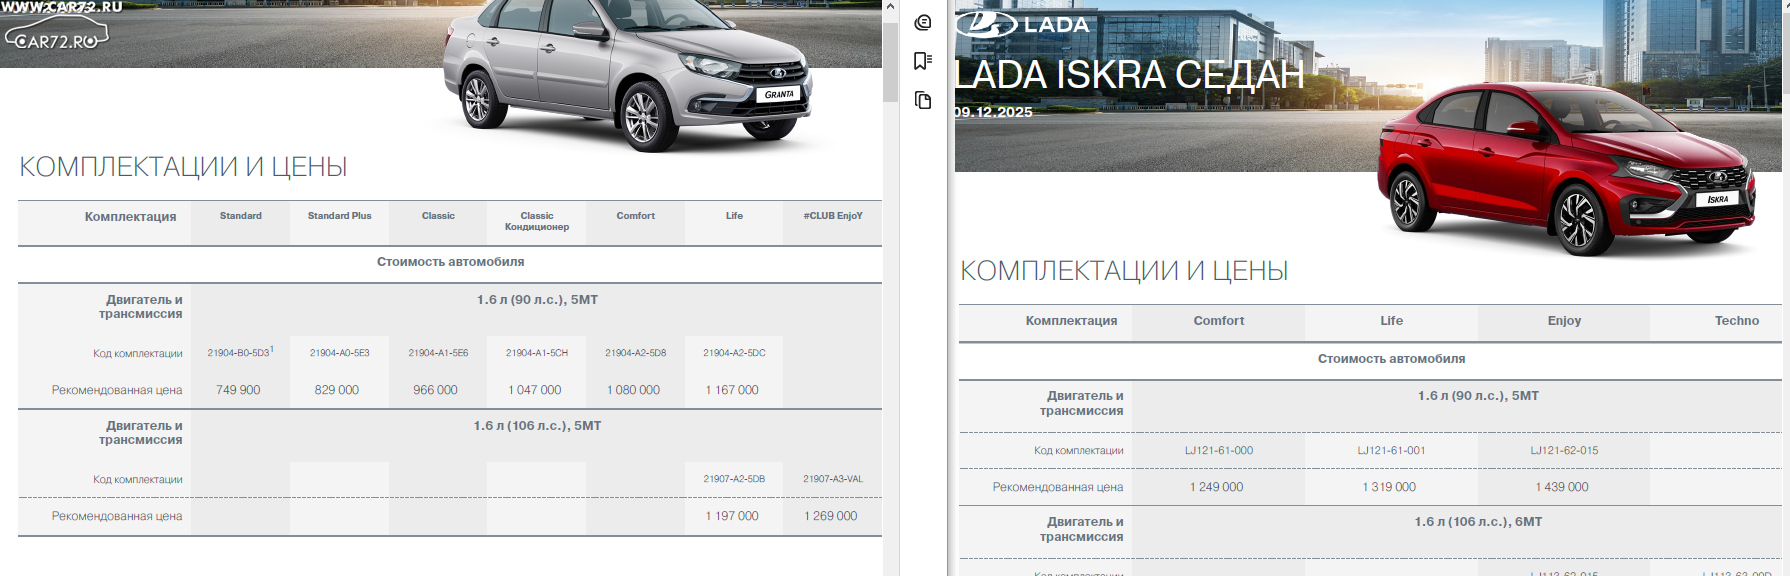Select the Classic Кондиционер column header
This screenshot has width=1790, height=576.
click(x=537, y=221)
